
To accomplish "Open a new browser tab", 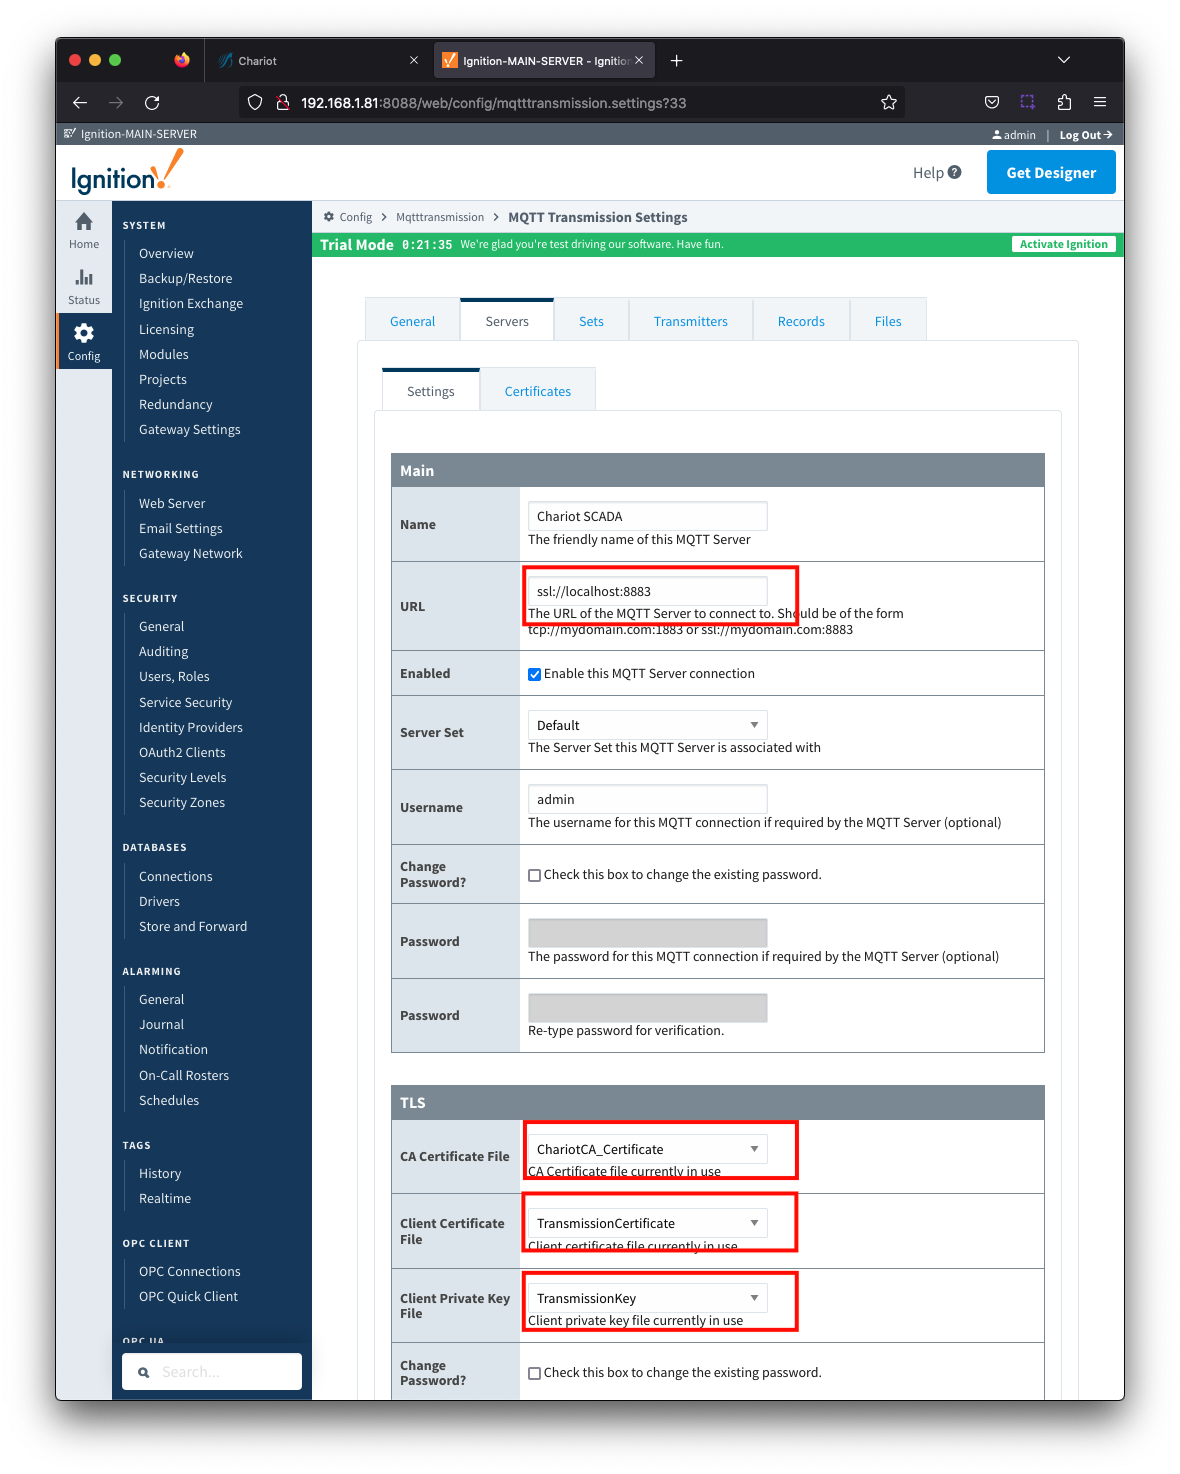I will pos(677,61).
